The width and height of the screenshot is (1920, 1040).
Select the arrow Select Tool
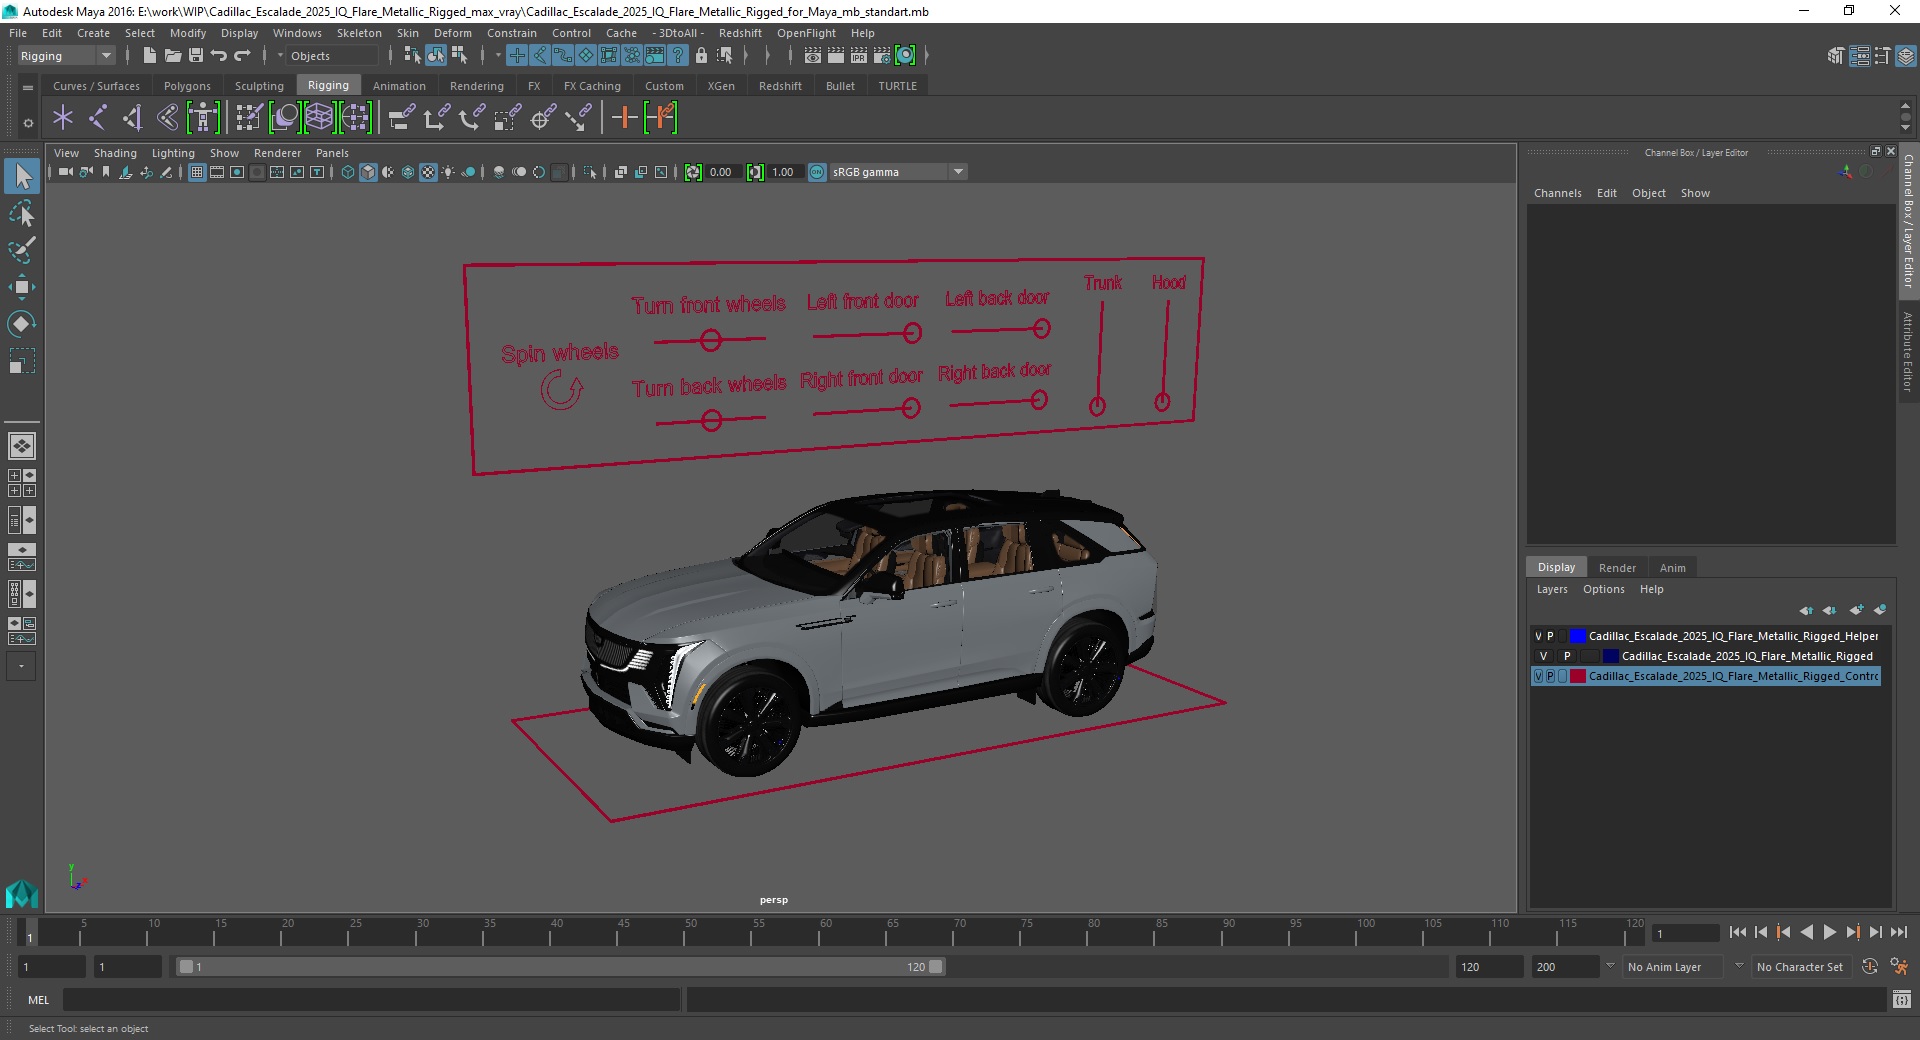point(22,177)
